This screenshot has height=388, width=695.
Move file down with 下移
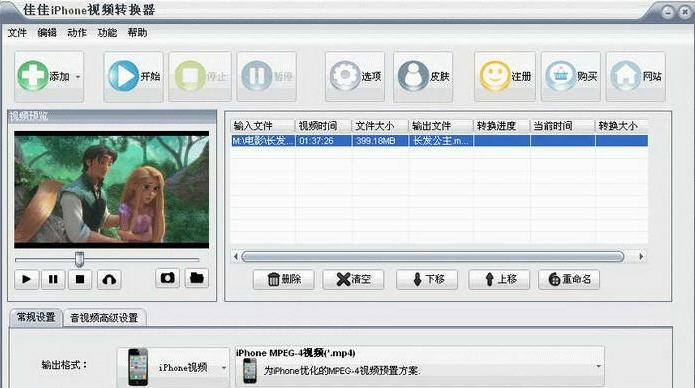tap(427, 279)
